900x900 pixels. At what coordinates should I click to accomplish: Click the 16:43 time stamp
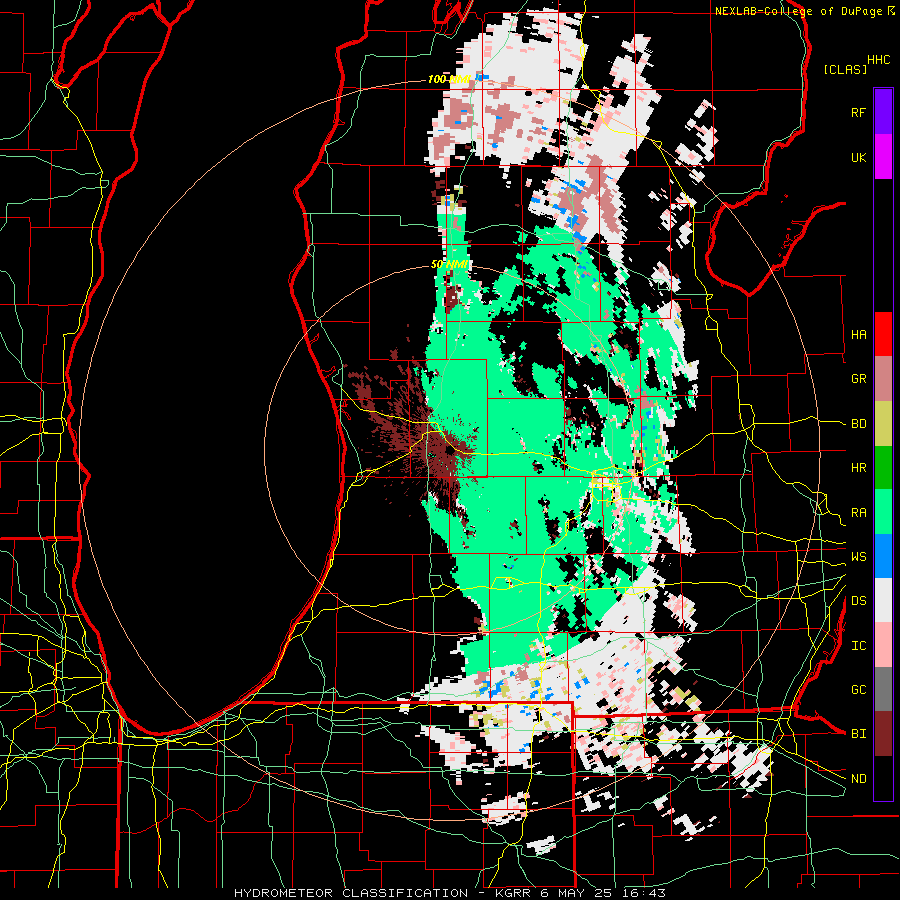tap(646, 893)
